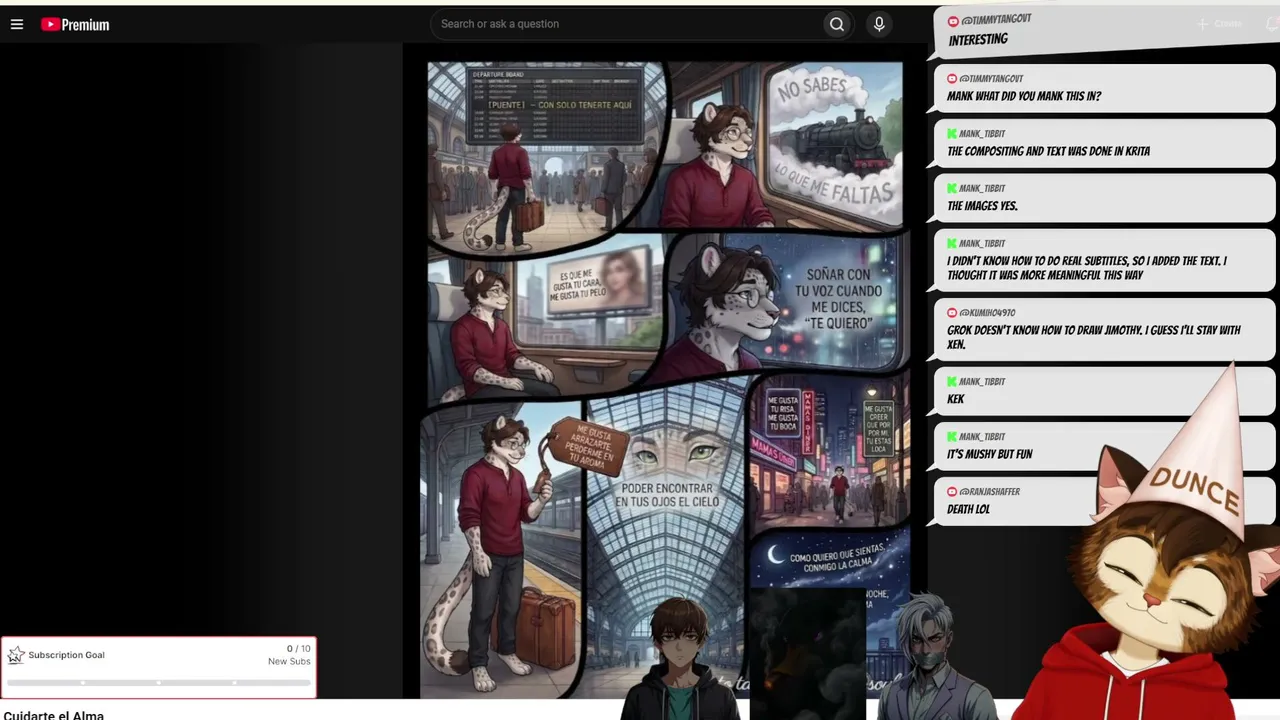Click green platform icon above 'KEK' message
Image resolution: width=1280 pixels, height=720 pixels.
952,382
